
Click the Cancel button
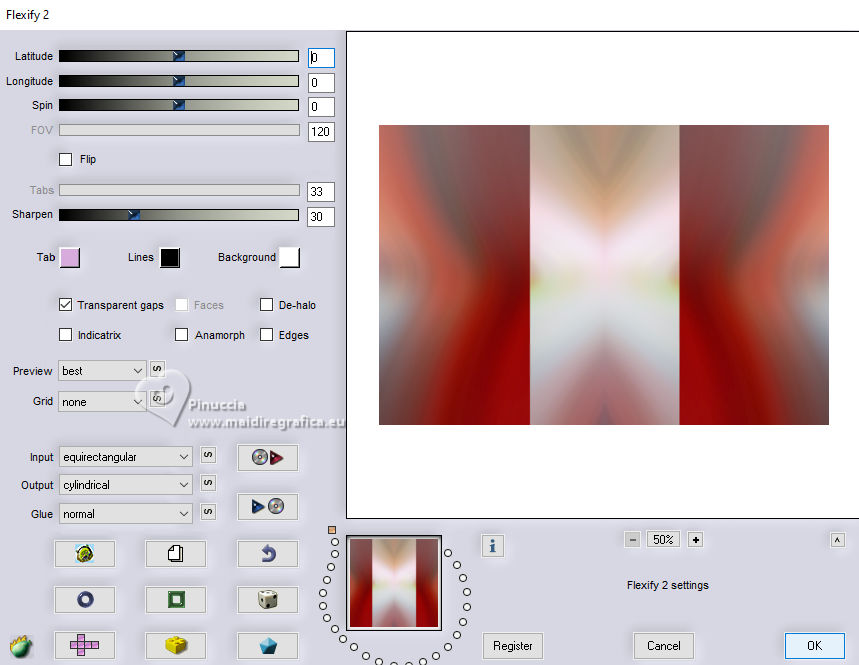[663, 646]
